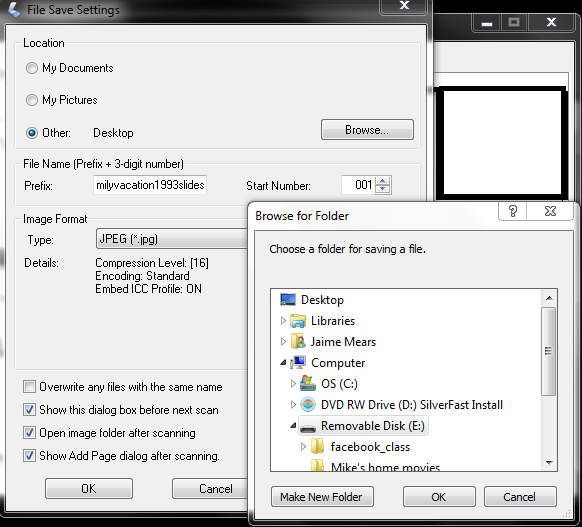Select Mike's home movies folder
This screenshot has width=582, height=527.
(385, 467)
